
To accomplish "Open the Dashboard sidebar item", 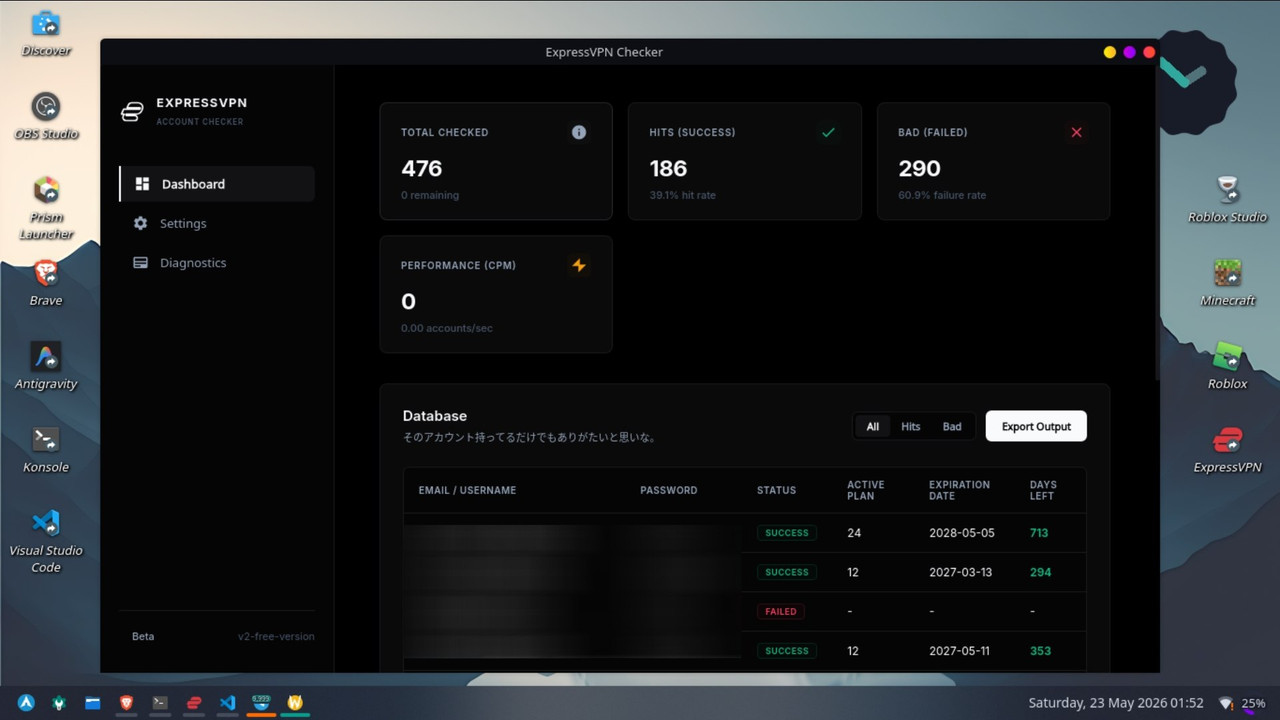I will pyautogui.click(x=217, y=184).
